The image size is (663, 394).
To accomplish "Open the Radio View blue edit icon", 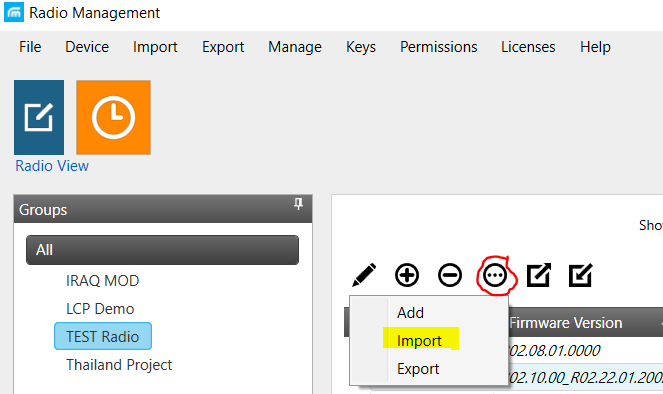I will coord(39,117).
